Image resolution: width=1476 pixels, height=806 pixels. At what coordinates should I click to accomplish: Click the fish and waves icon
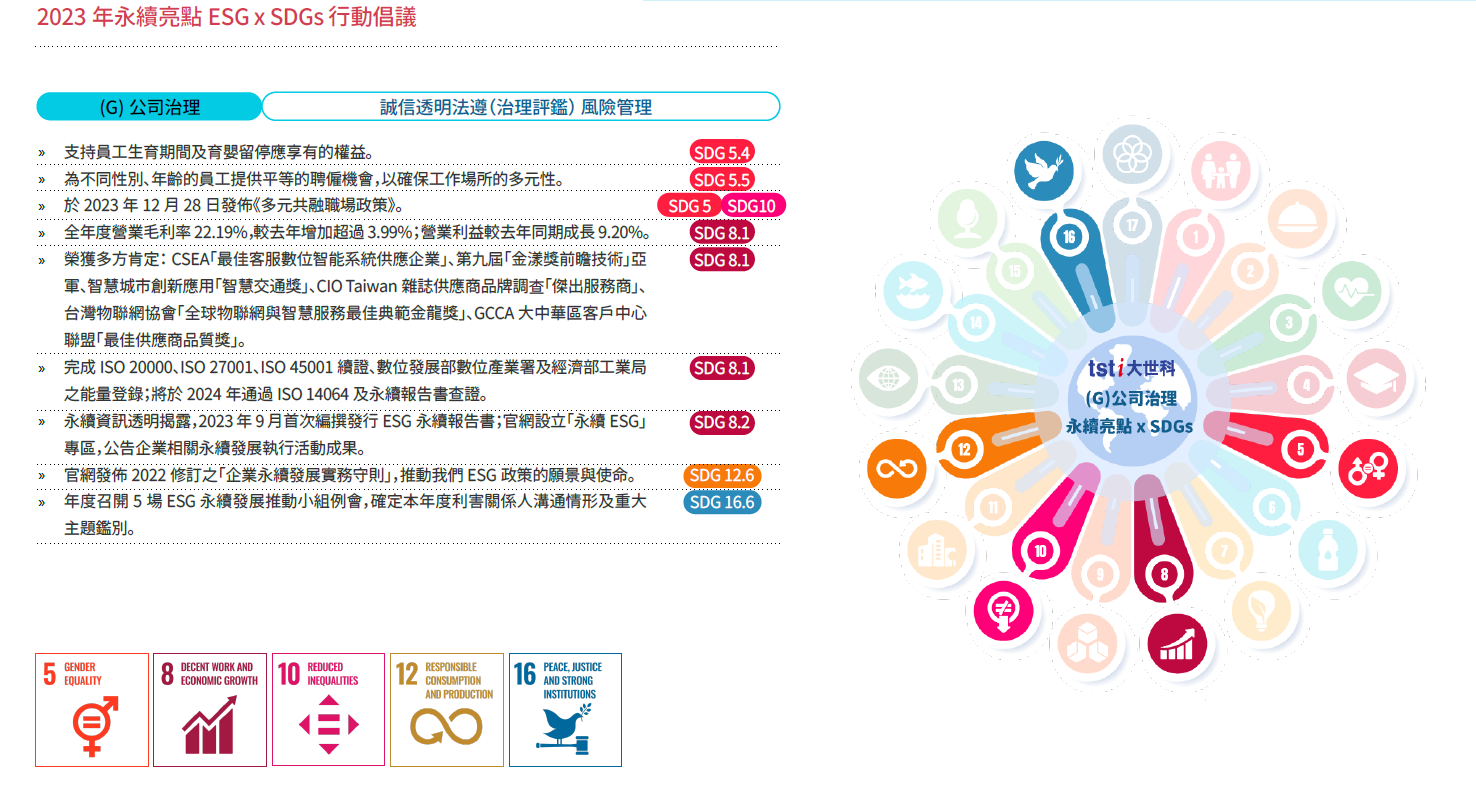pos(912,290)
